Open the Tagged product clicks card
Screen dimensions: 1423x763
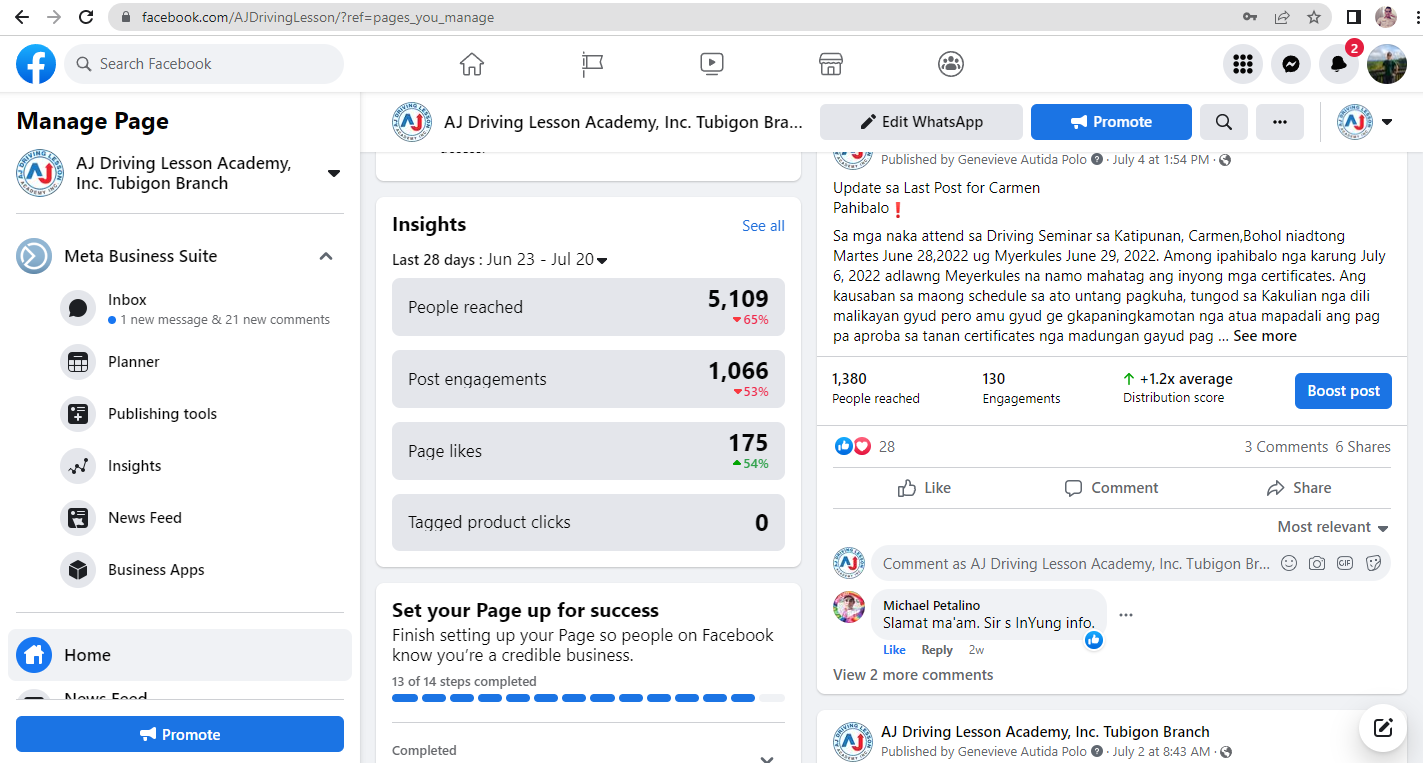(x=588, y=522)
